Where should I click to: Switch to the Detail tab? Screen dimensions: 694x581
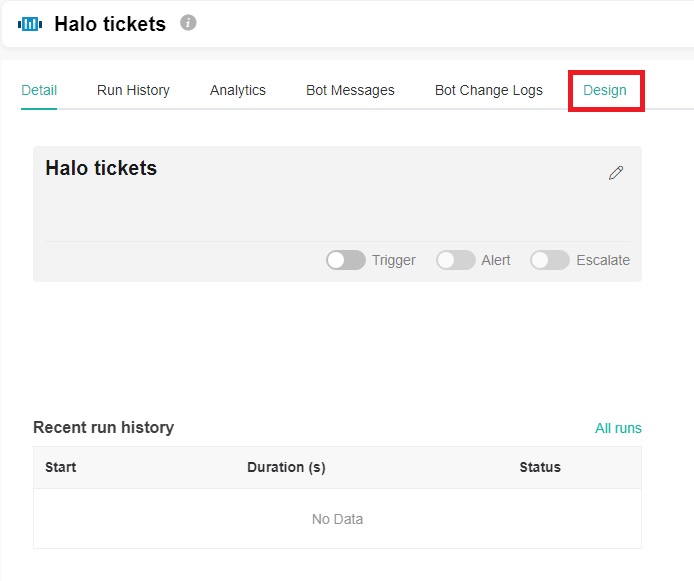pos(39,90)
